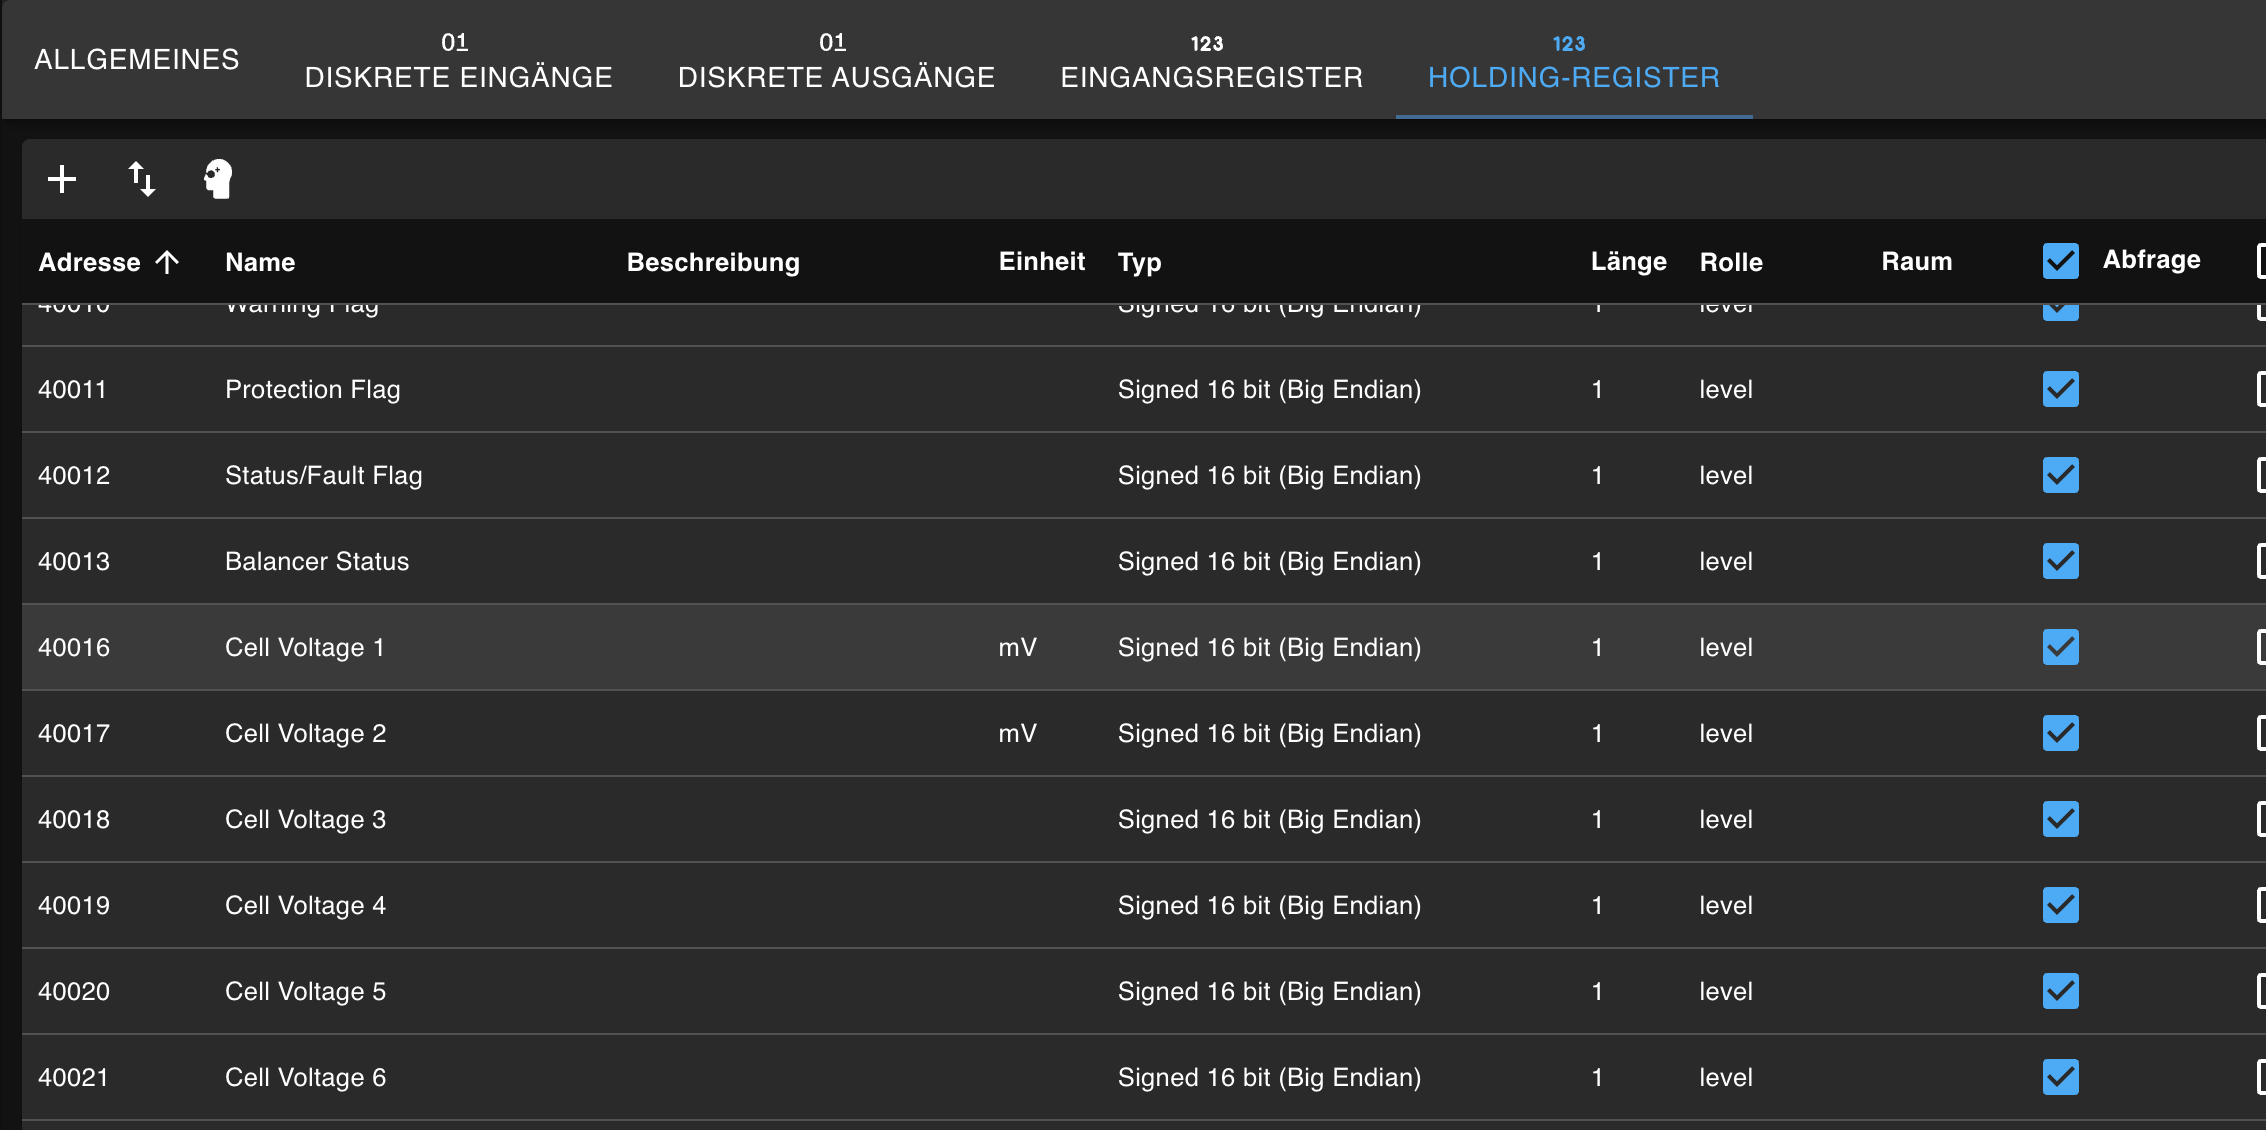This screenshot has height=1130, width=2266.
Task: Open the Diskrete Ausgänge tab
Action: 836,62
